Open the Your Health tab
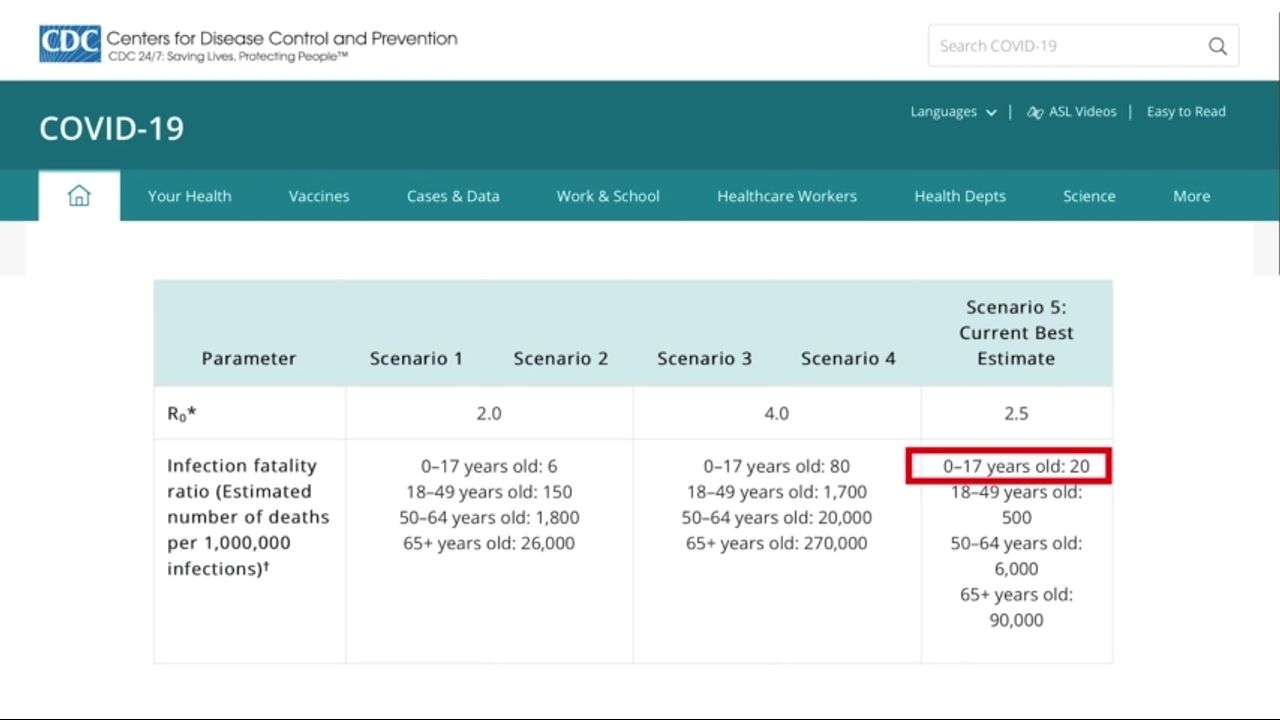 pos(189,196)
